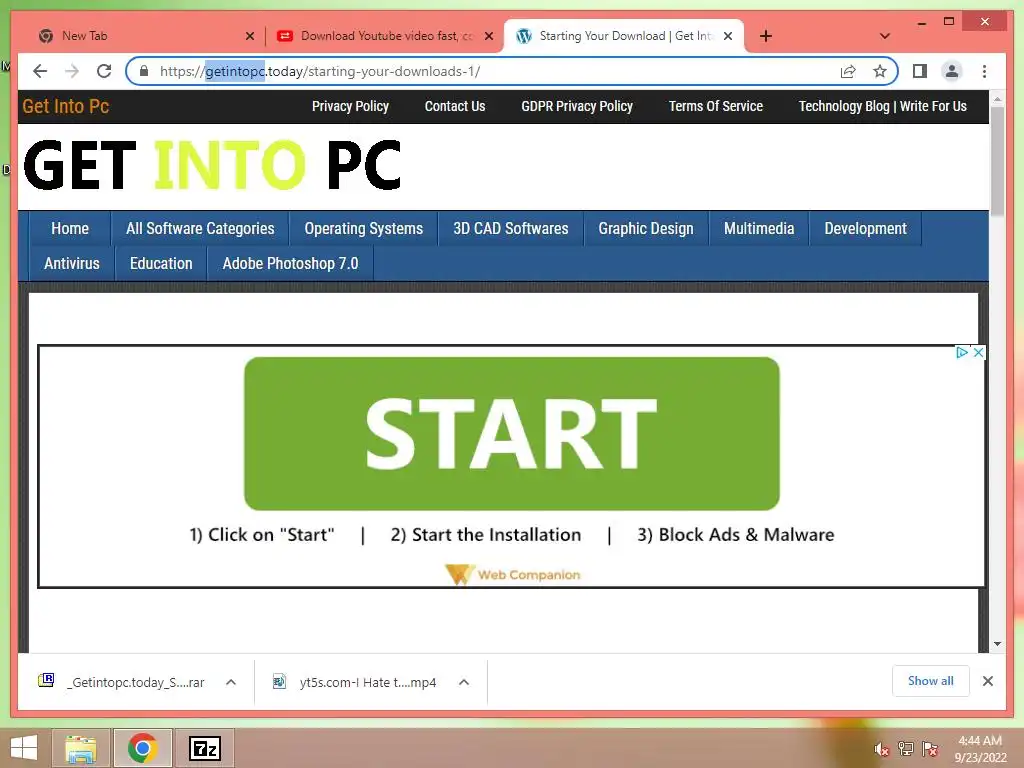Close the downloads bar
Image resolution: width=1024 pixels, height=768 pixels.
point(988,681)
